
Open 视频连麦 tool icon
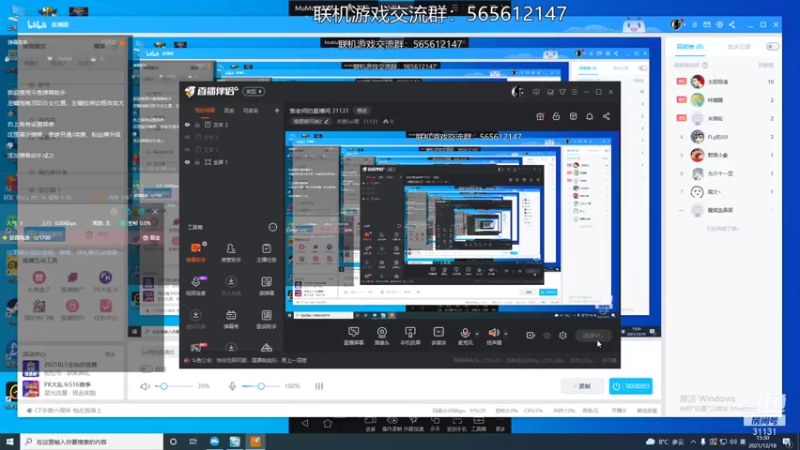point(195,286)
